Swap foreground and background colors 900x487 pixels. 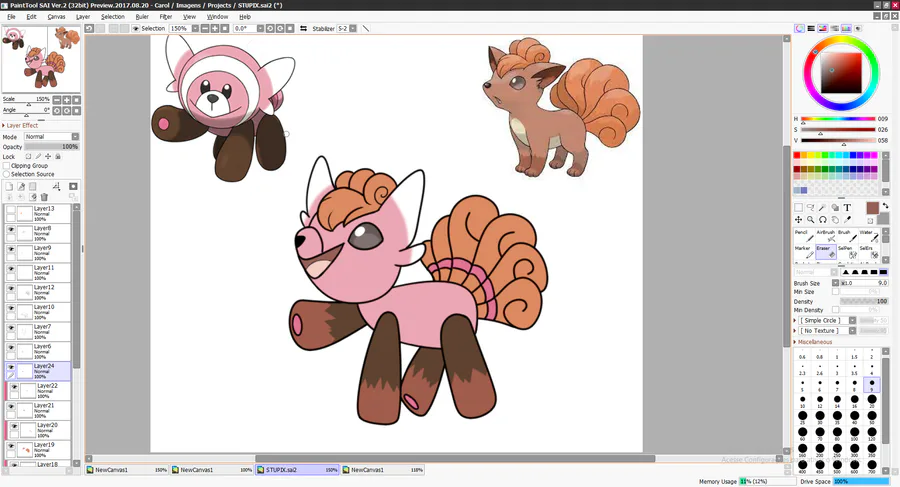pos(885,206)
